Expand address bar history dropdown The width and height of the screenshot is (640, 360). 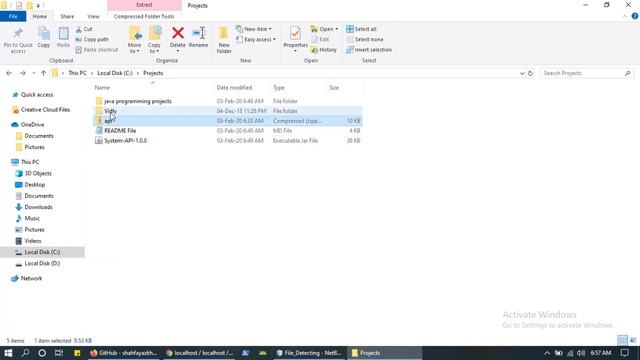522,73
